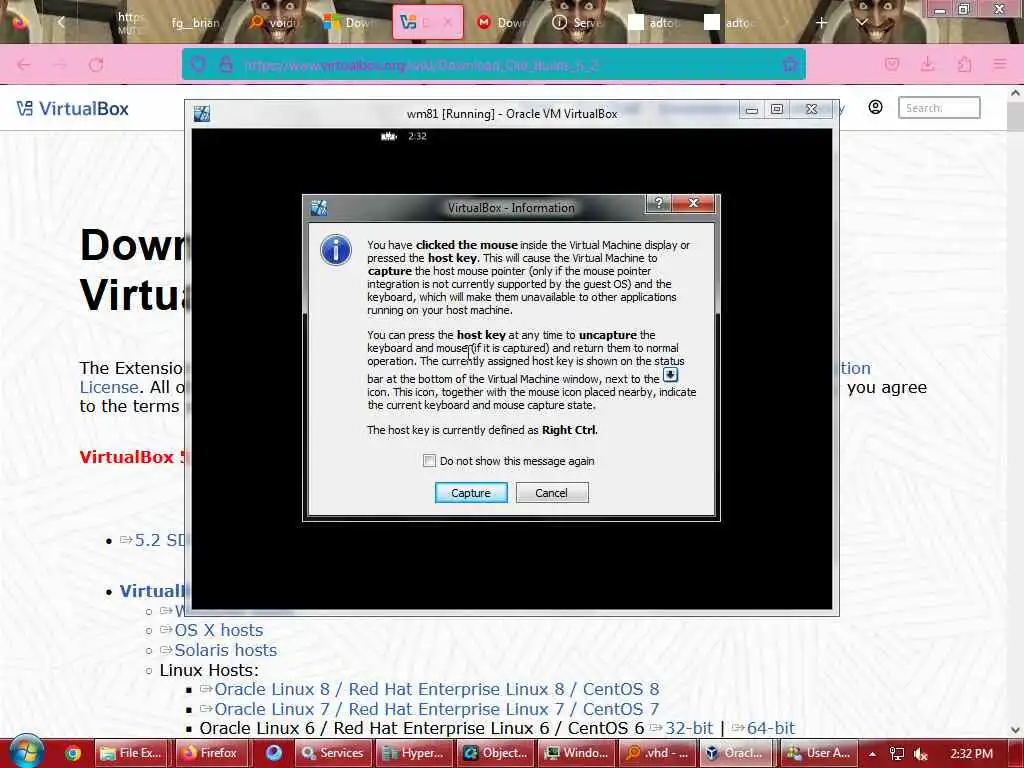This screenshot has width=1024, height=768.
Task: Switch to '.vhd - ...' taskbar button
Action: click(657, 753)
